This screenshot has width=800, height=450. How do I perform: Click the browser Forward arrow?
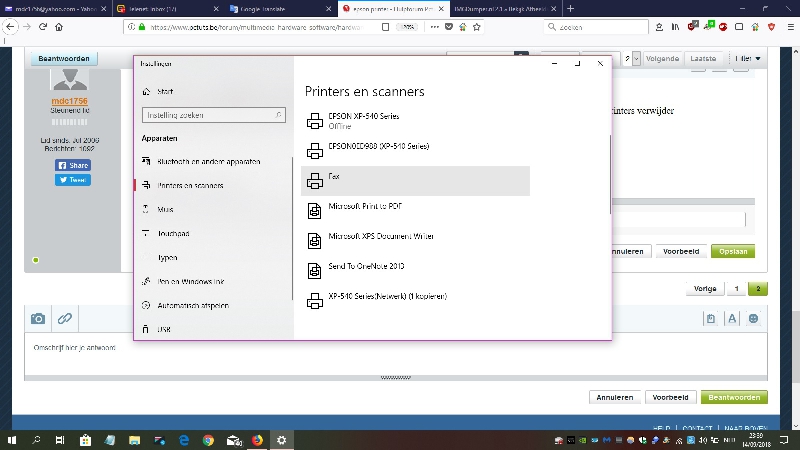[27, 27]
